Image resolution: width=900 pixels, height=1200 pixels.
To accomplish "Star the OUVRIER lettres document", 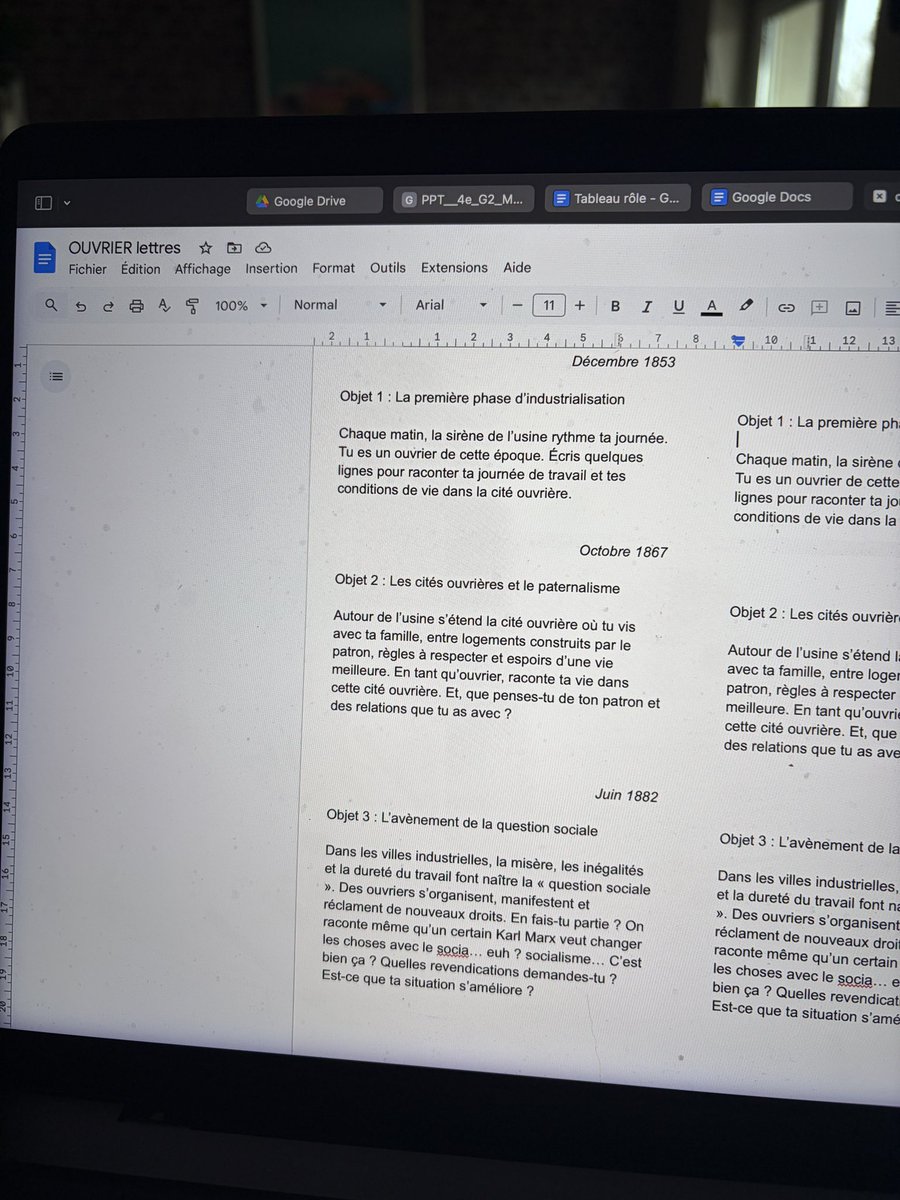I will coord(205,247).
